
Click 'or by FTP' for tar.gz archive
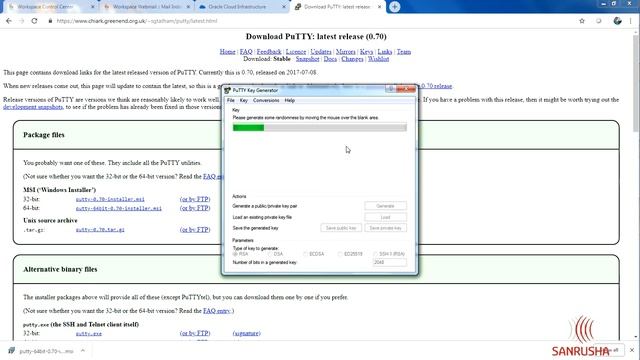(195, 230)
